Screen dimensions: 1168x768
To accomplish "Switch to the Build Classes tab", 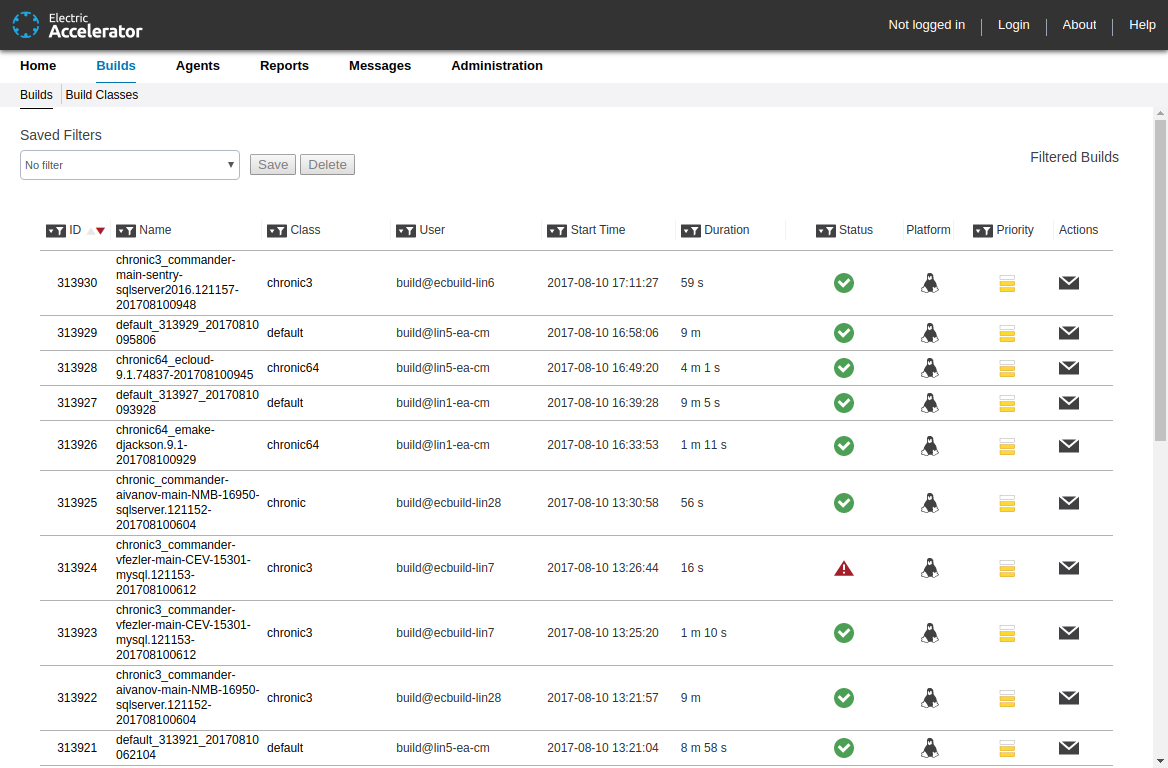I will click(102, 95).
